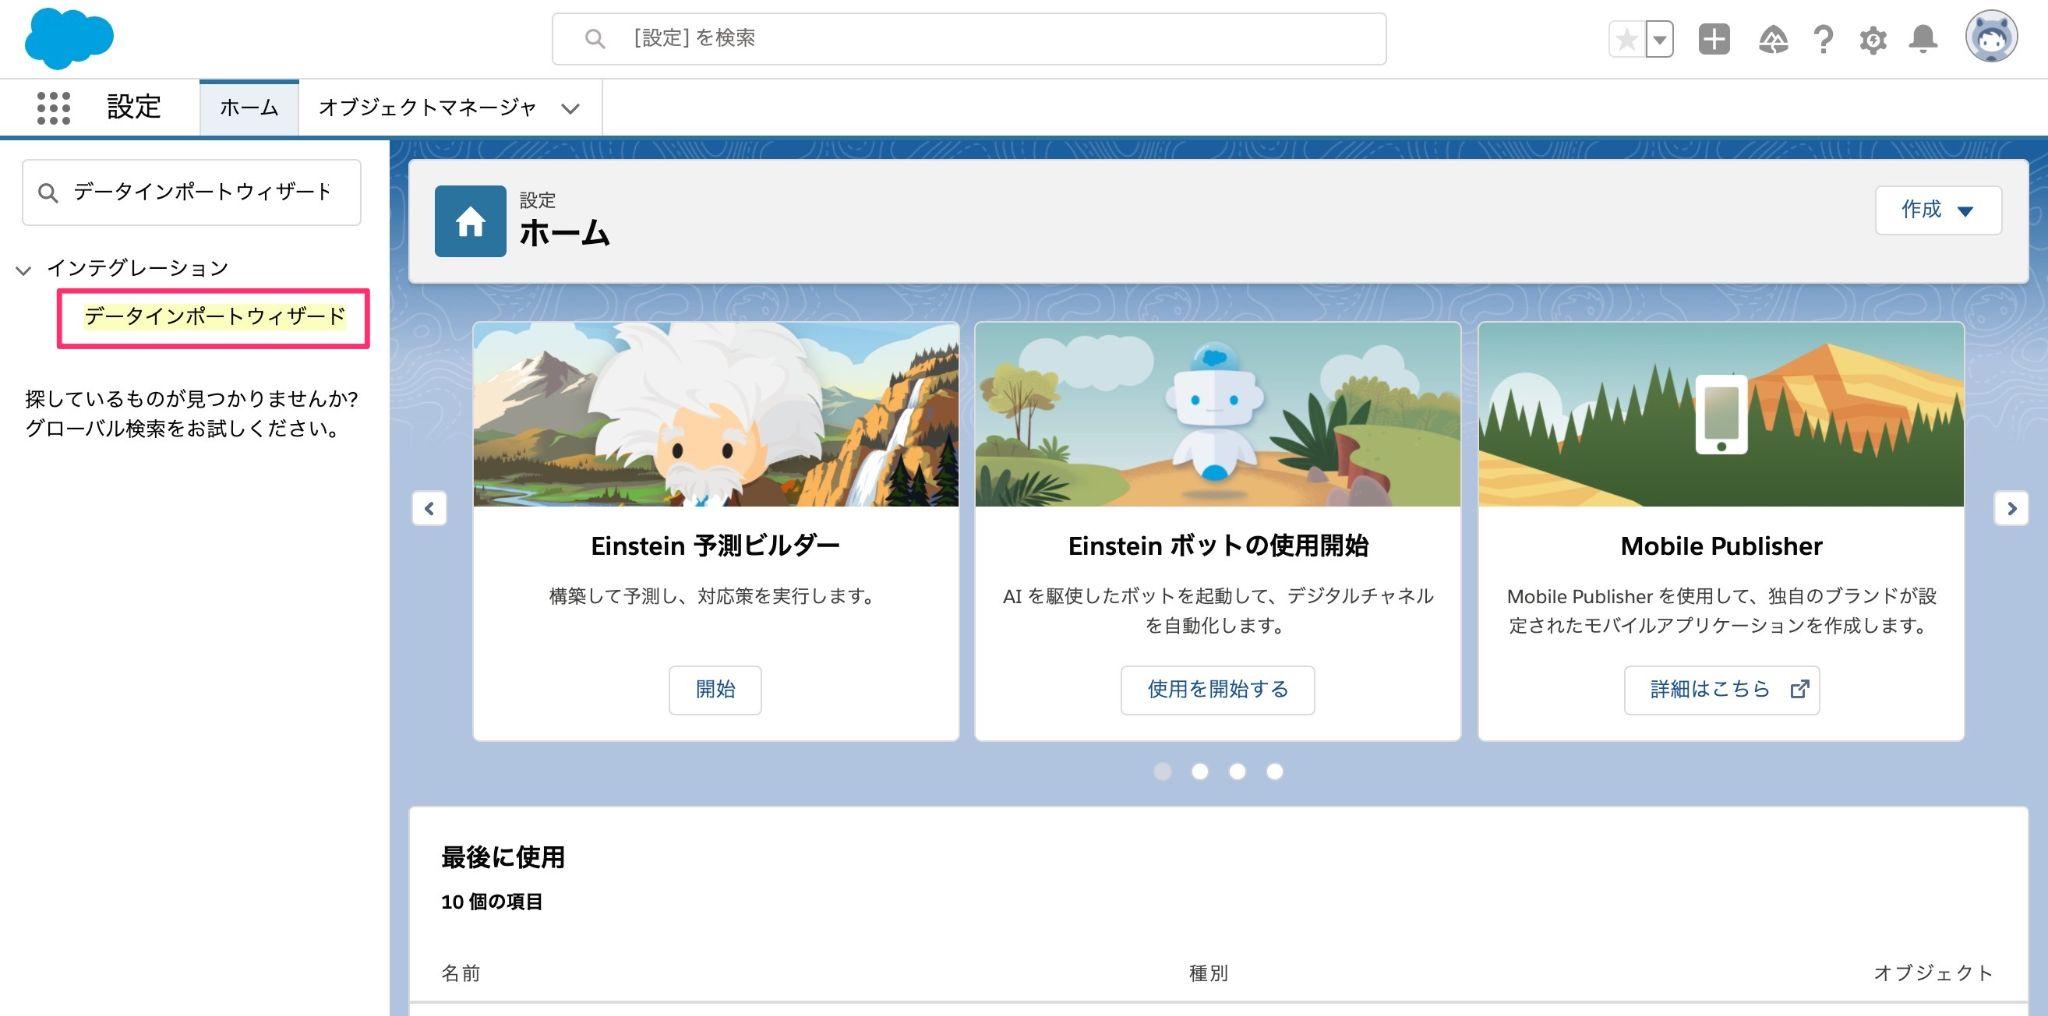Click the Einstein ボットの使用開始 title

(x=1218, y=546)
